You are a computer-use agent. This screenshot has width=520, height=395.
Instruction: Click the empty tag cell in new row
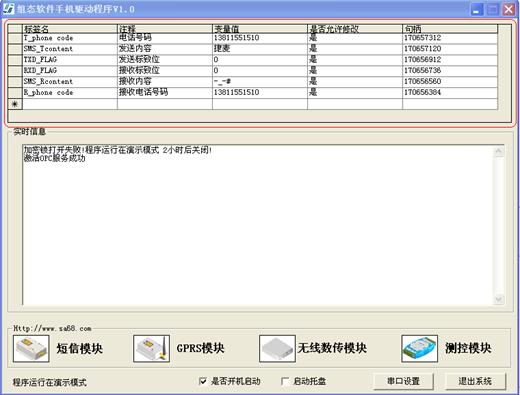click(x=70, y=104)
